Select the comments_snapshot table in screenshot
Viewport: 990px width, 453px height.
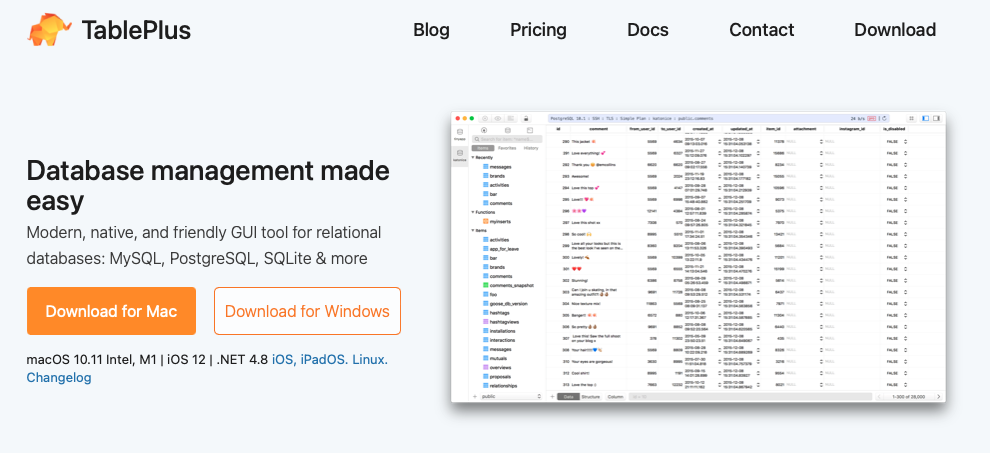click(x=508, y=286)
